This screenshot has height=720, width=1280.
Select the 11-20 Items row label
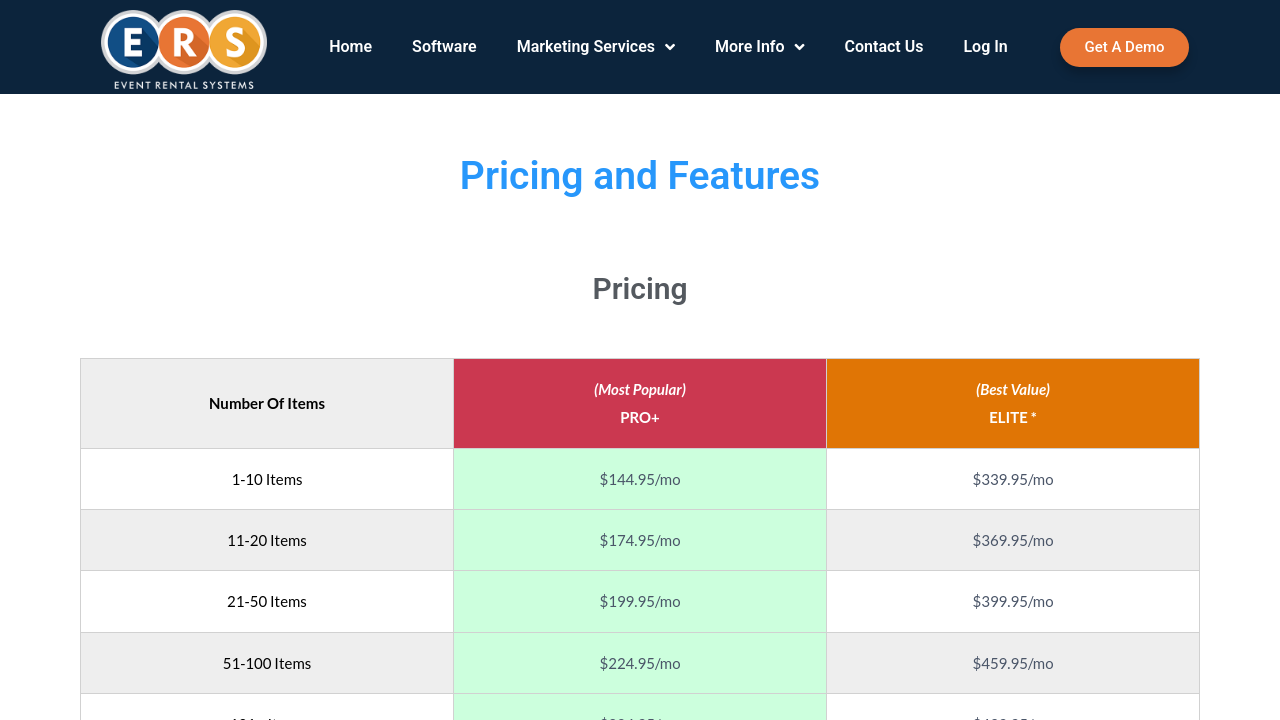tap(267, 541)
